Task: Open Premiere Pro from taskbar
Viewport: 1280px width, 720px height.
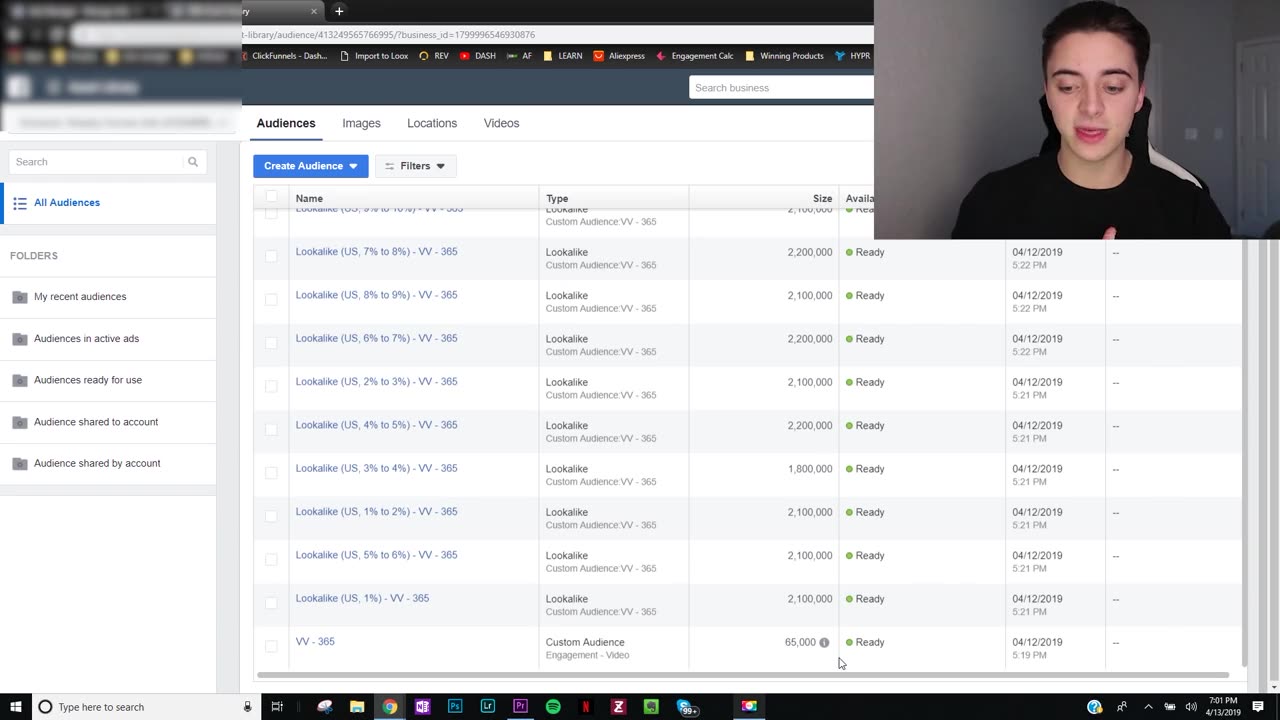Action: 520,707
